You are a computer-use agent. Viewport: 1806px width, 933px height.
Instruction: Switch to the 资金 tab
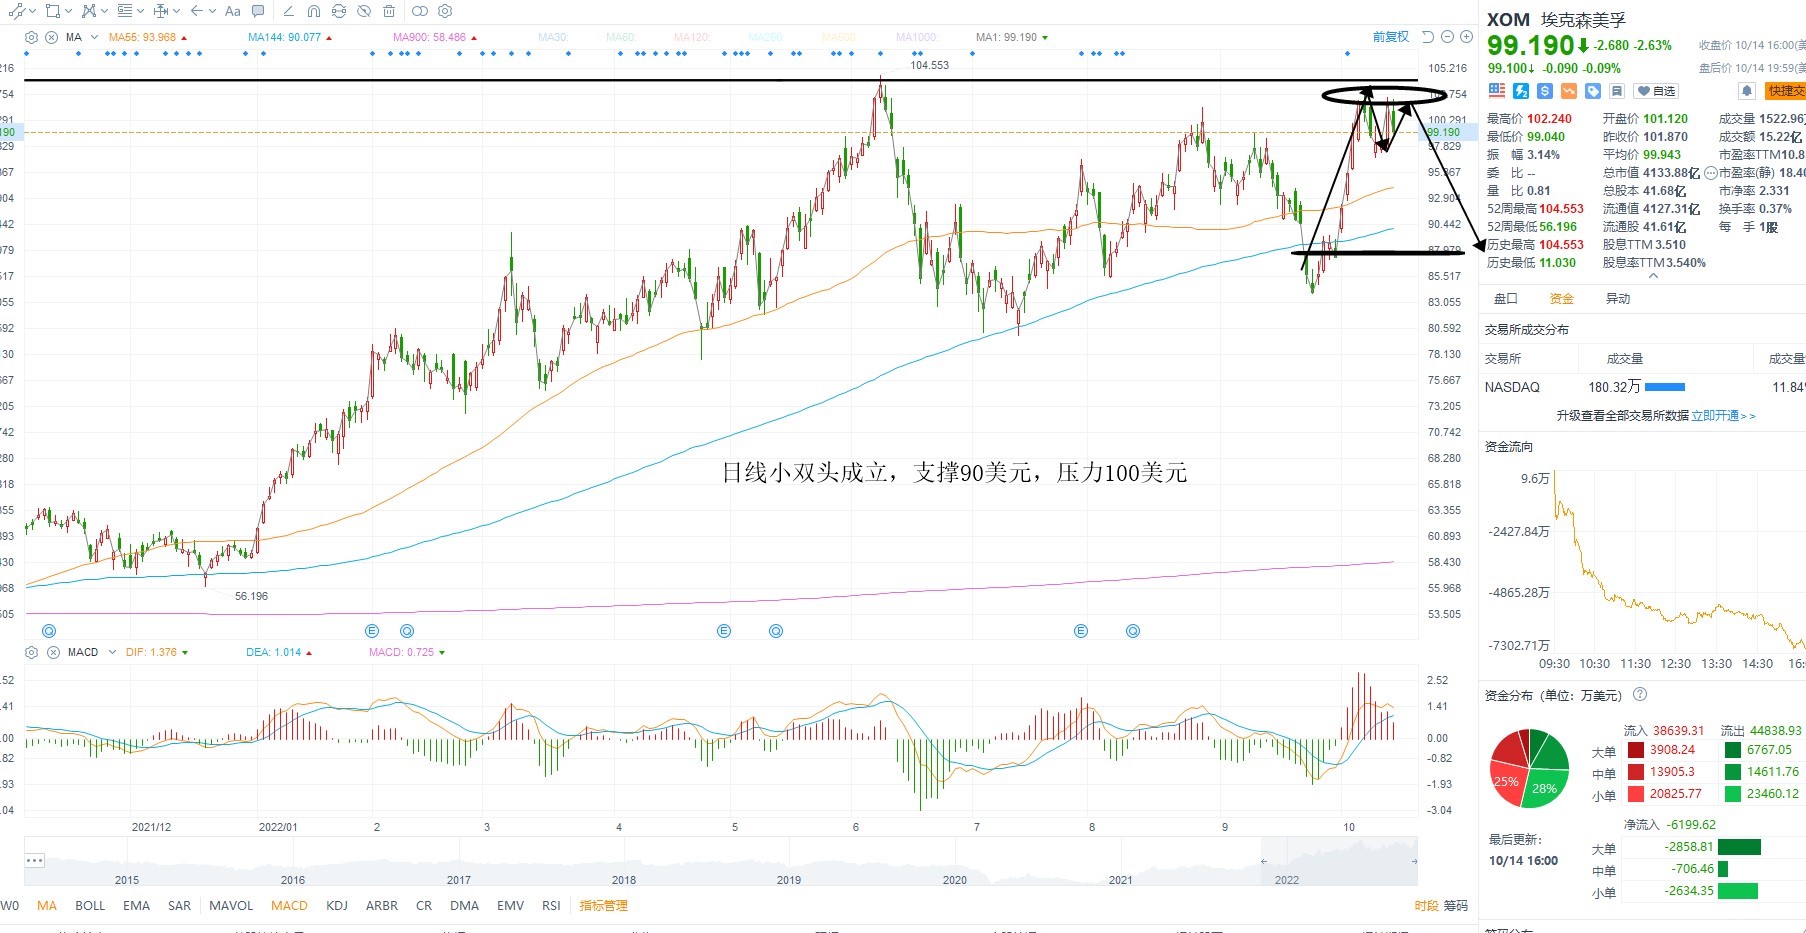tap(1562, 298)
